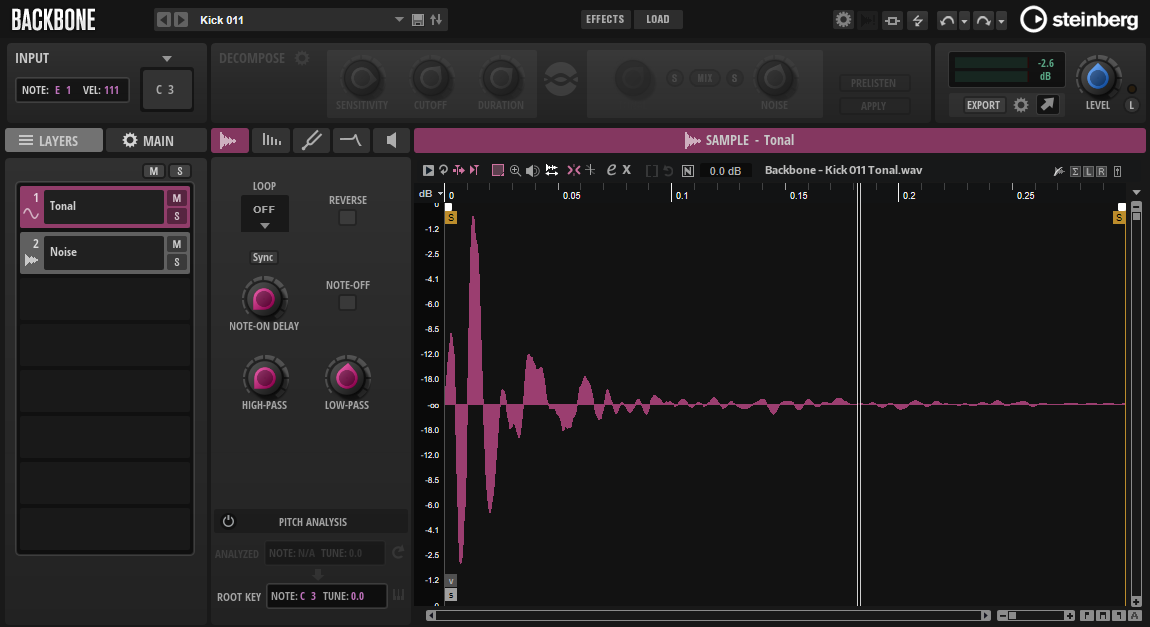Toggle PITCH ANALYSIS power button
Screen dimensions: 1150x627
click(x=229, y=521)
